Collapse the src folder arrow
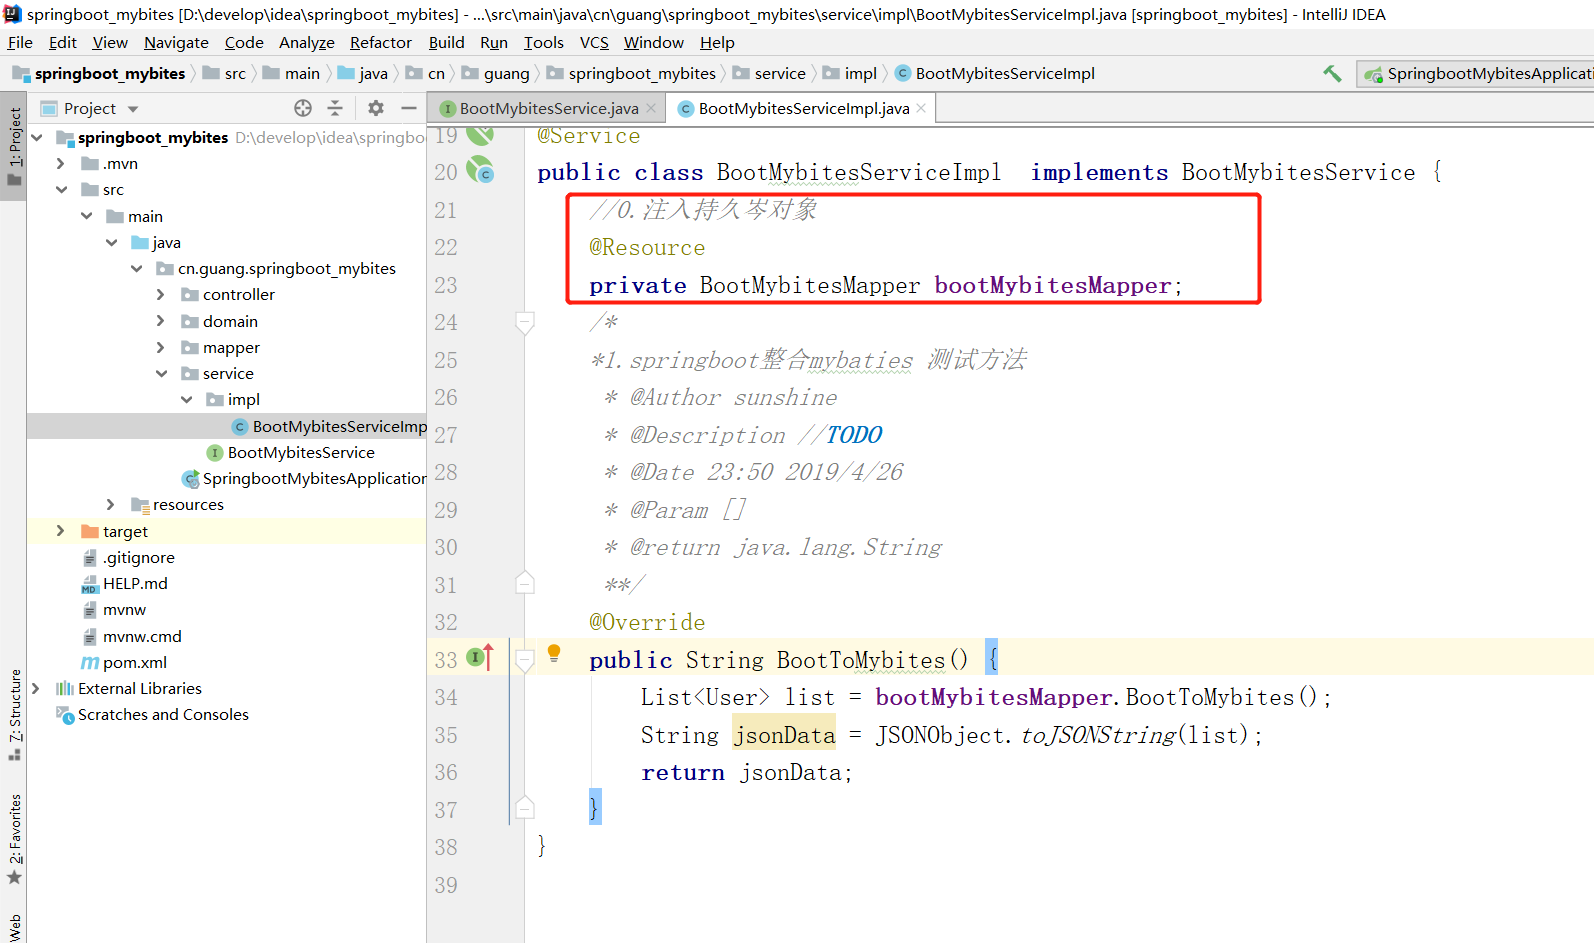Image resolution: width=1594 pixels, height=943 pixels. (x=61, y=189)
